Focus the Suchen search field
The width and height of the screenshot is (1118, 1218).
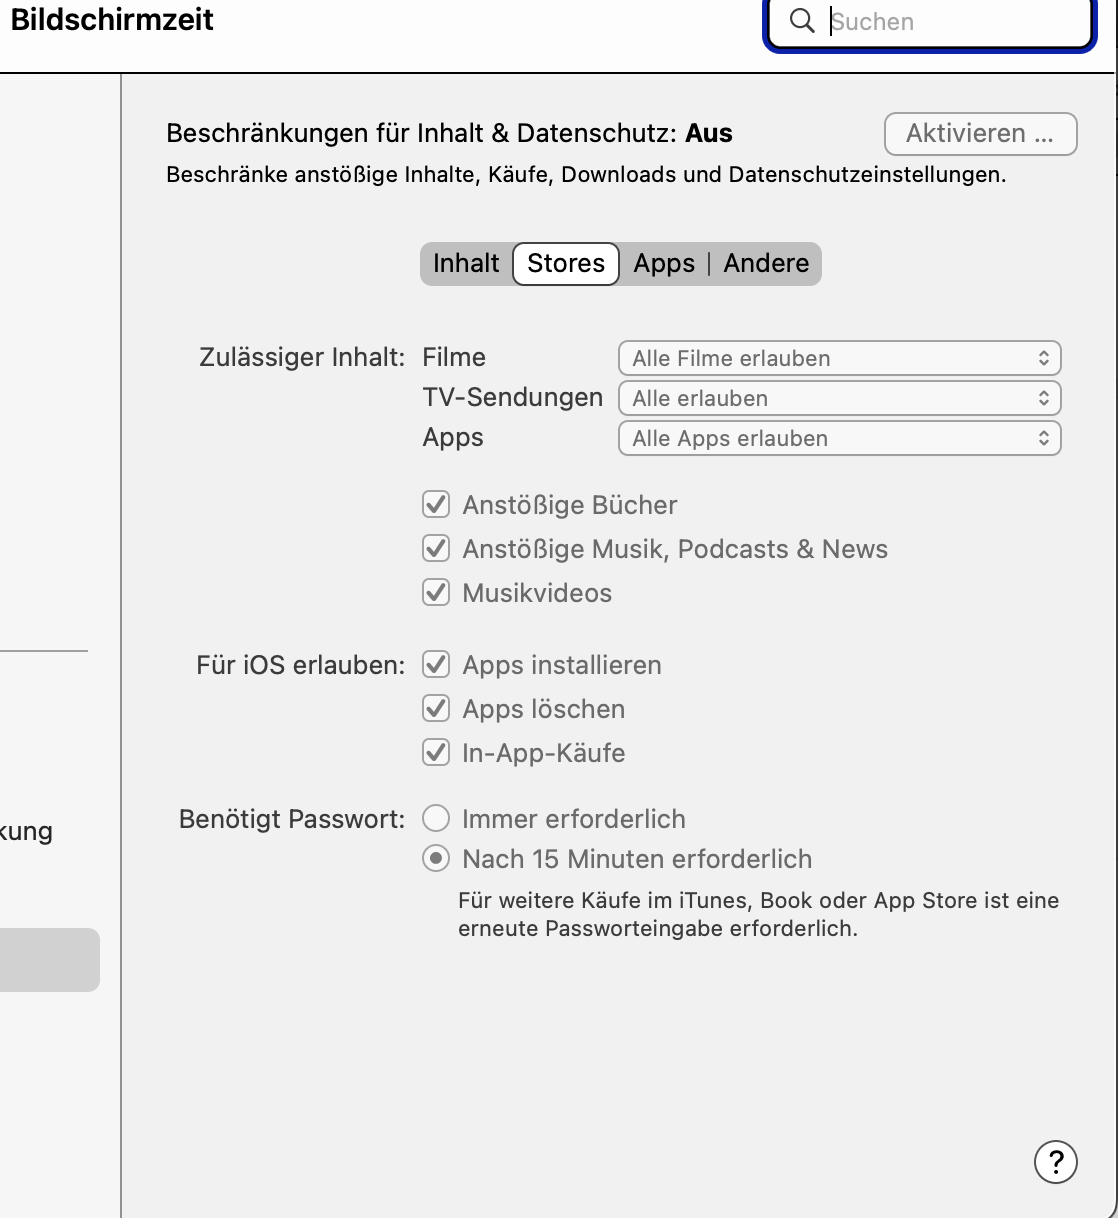click(950, 22)
